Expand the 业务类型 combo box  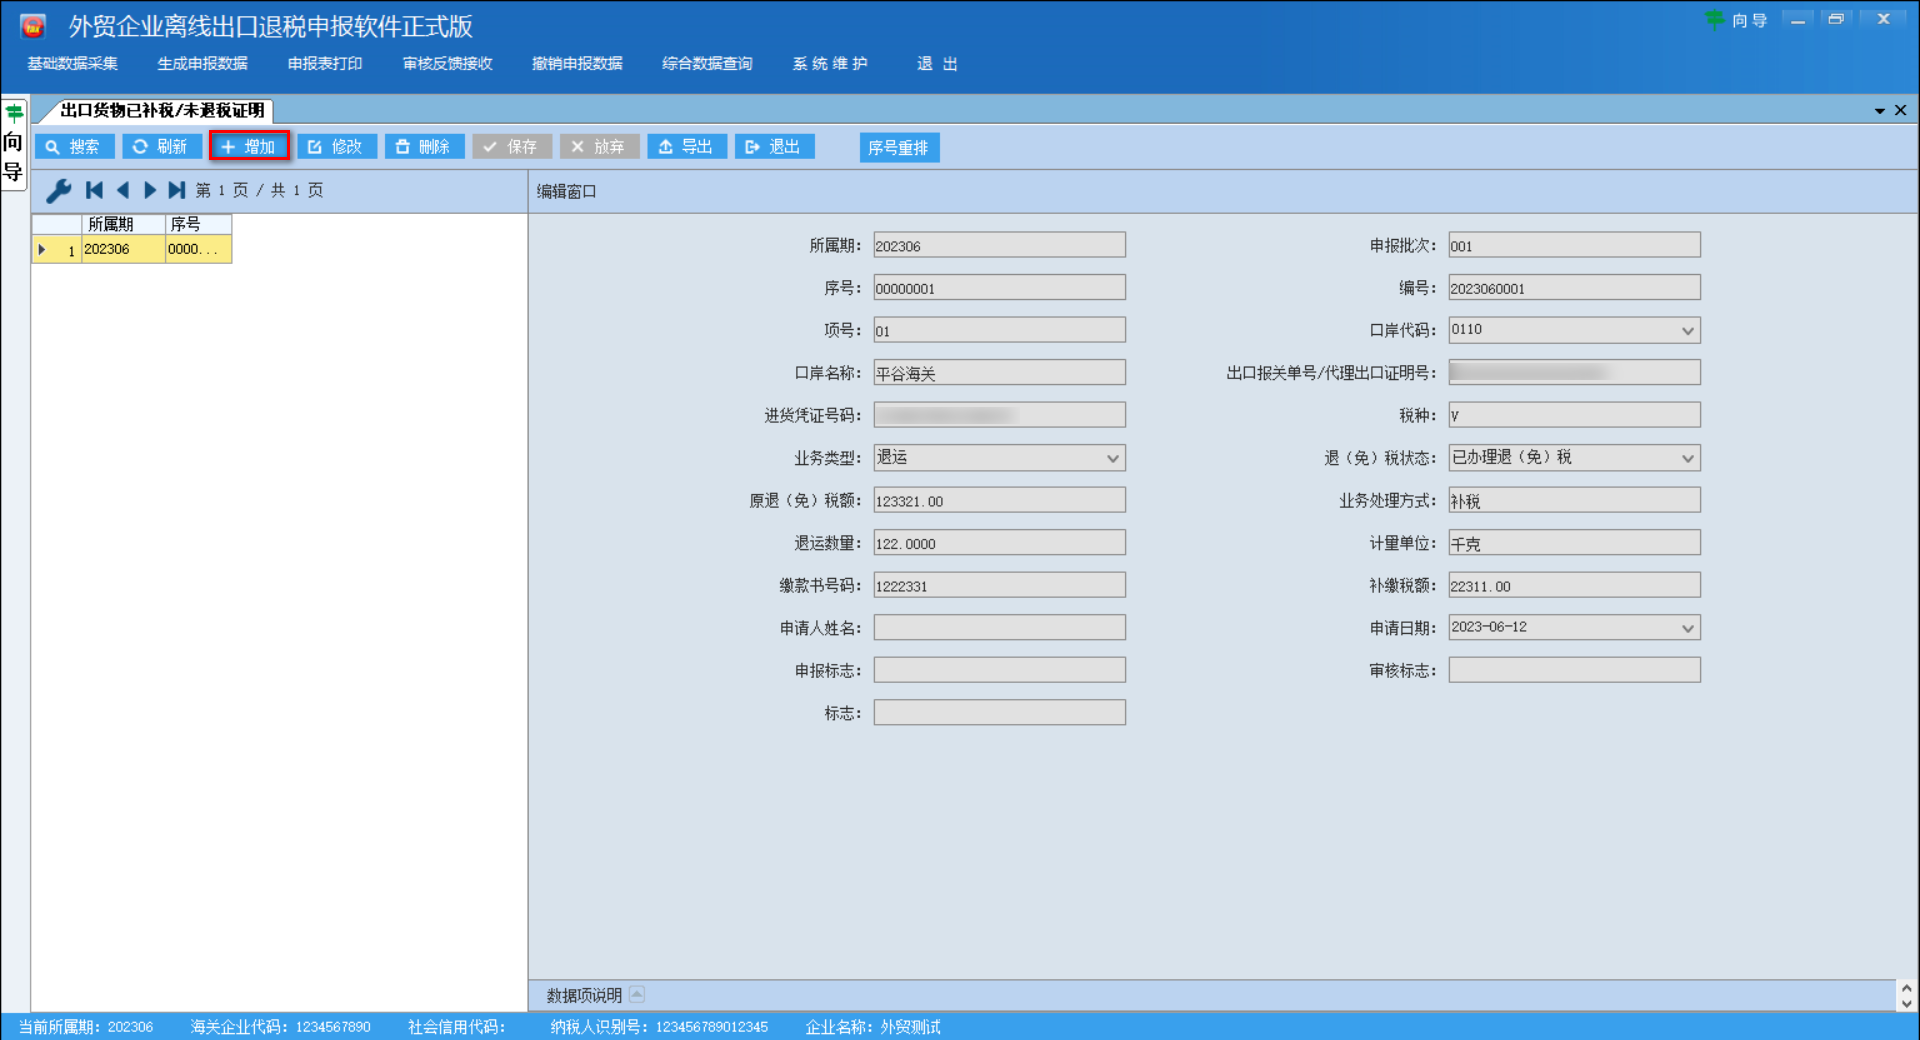point(1112,458)
